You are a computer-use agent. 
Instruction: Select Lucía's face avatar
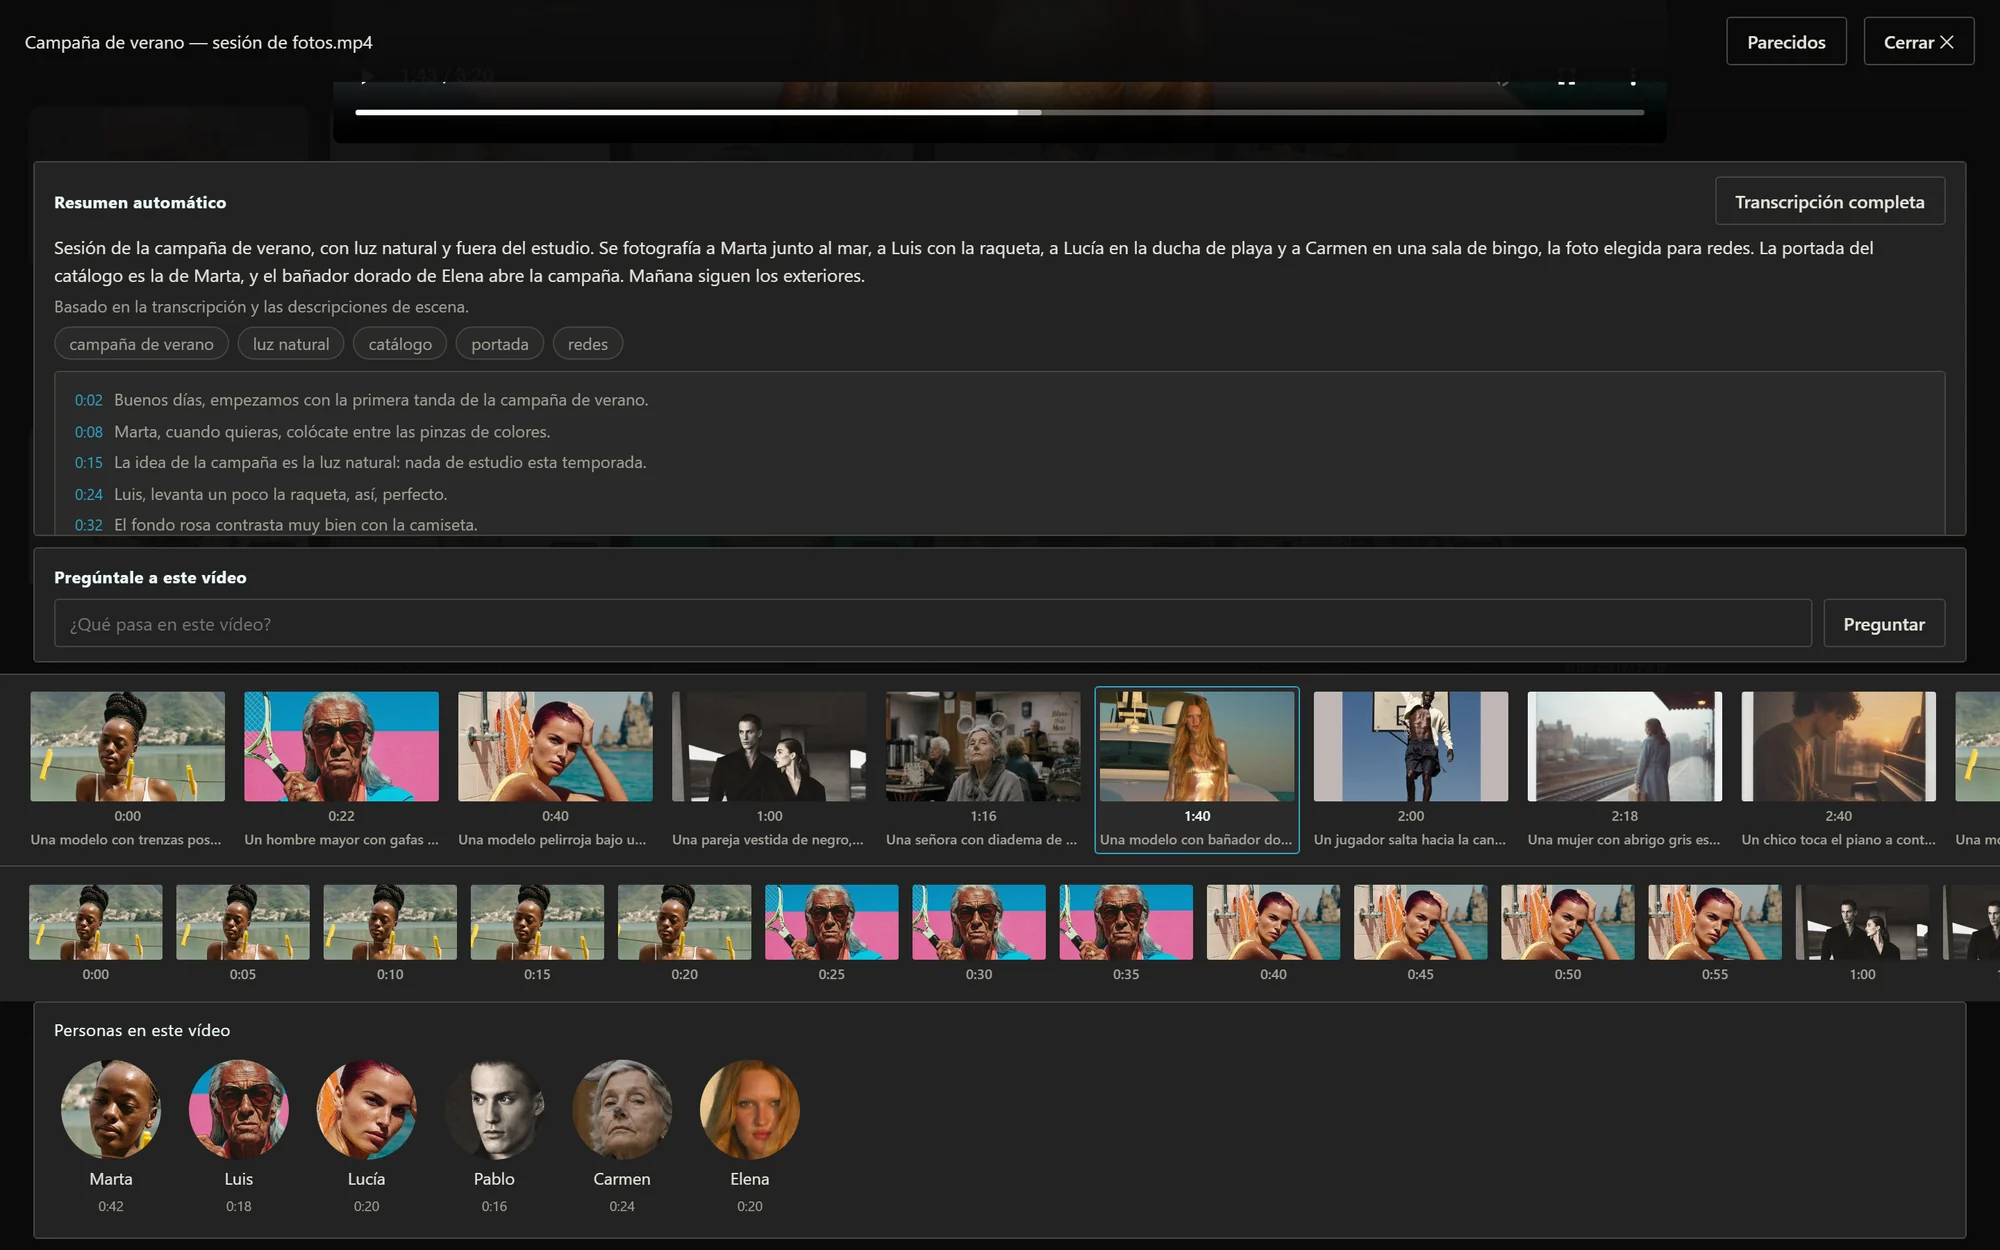pyautogui.click(x=366, y=1110)
